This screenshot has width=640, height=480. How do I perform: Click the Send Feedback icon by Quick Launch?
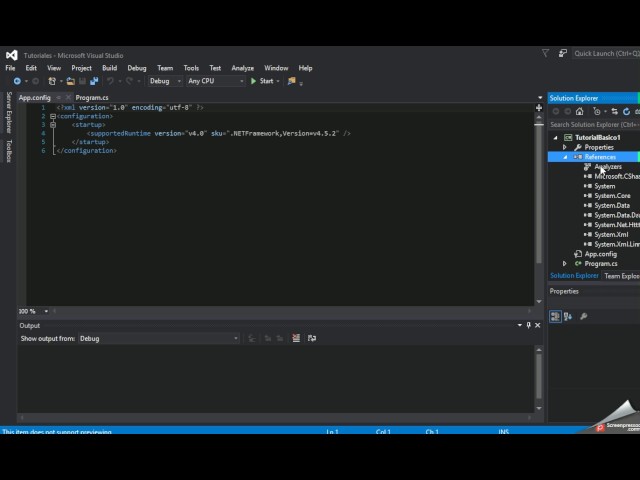[x=563, y=53]
